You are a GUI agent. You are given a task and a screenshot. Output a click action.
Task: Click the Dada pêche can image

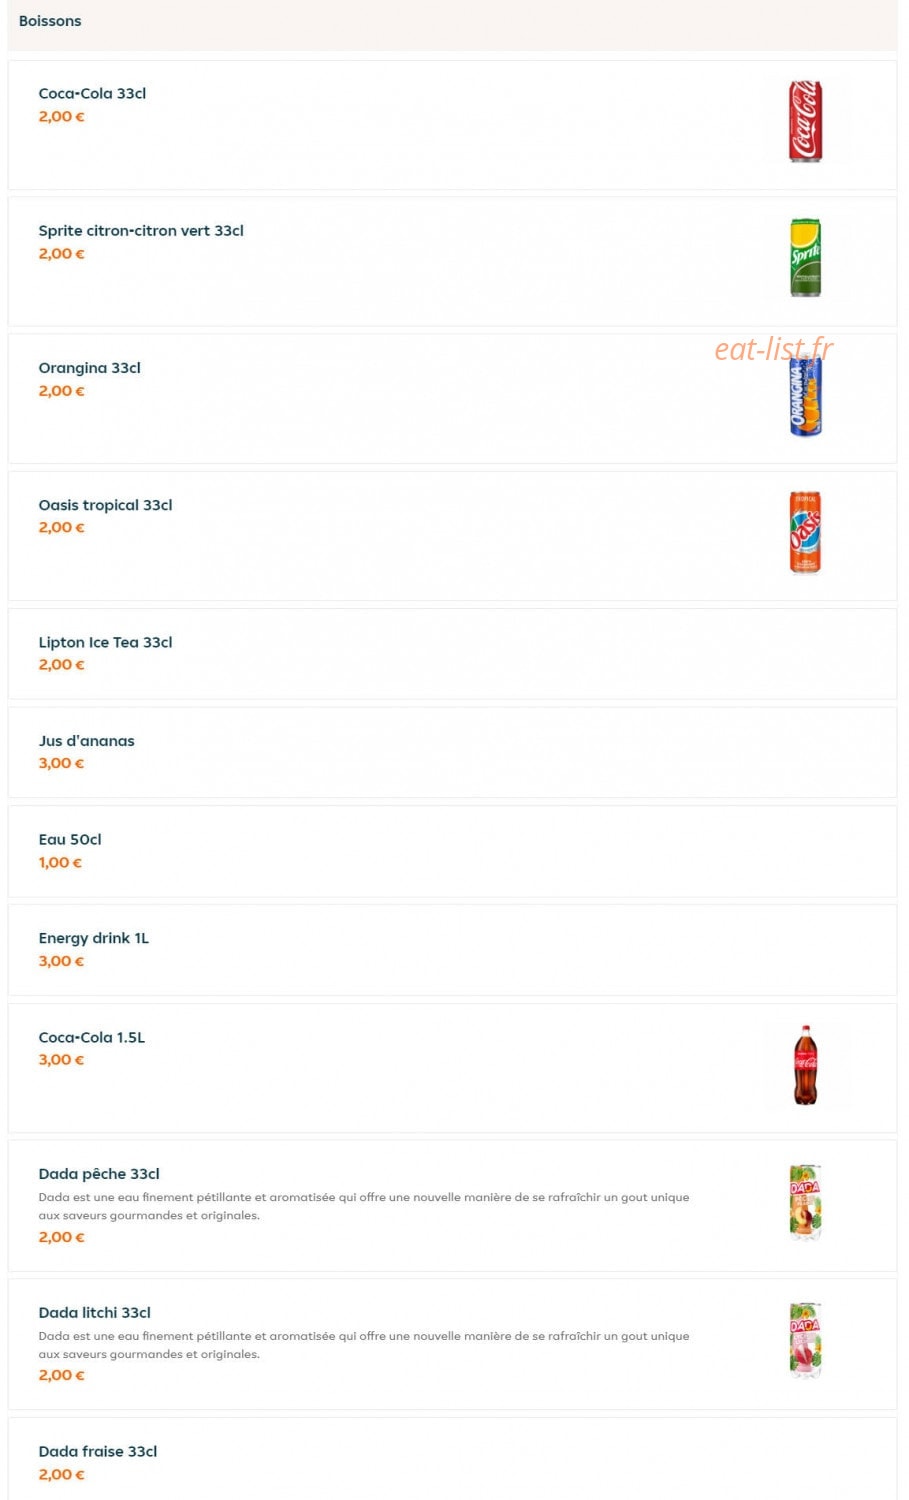click(805, 1203)
